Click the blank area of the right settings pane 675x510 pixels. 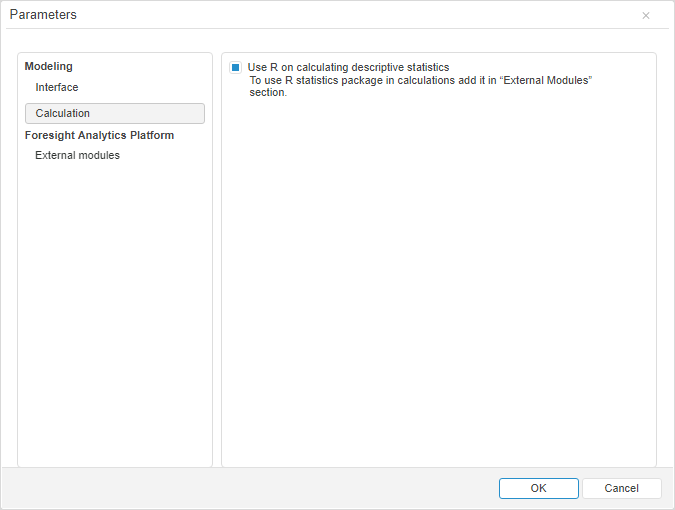pos(438,290)
